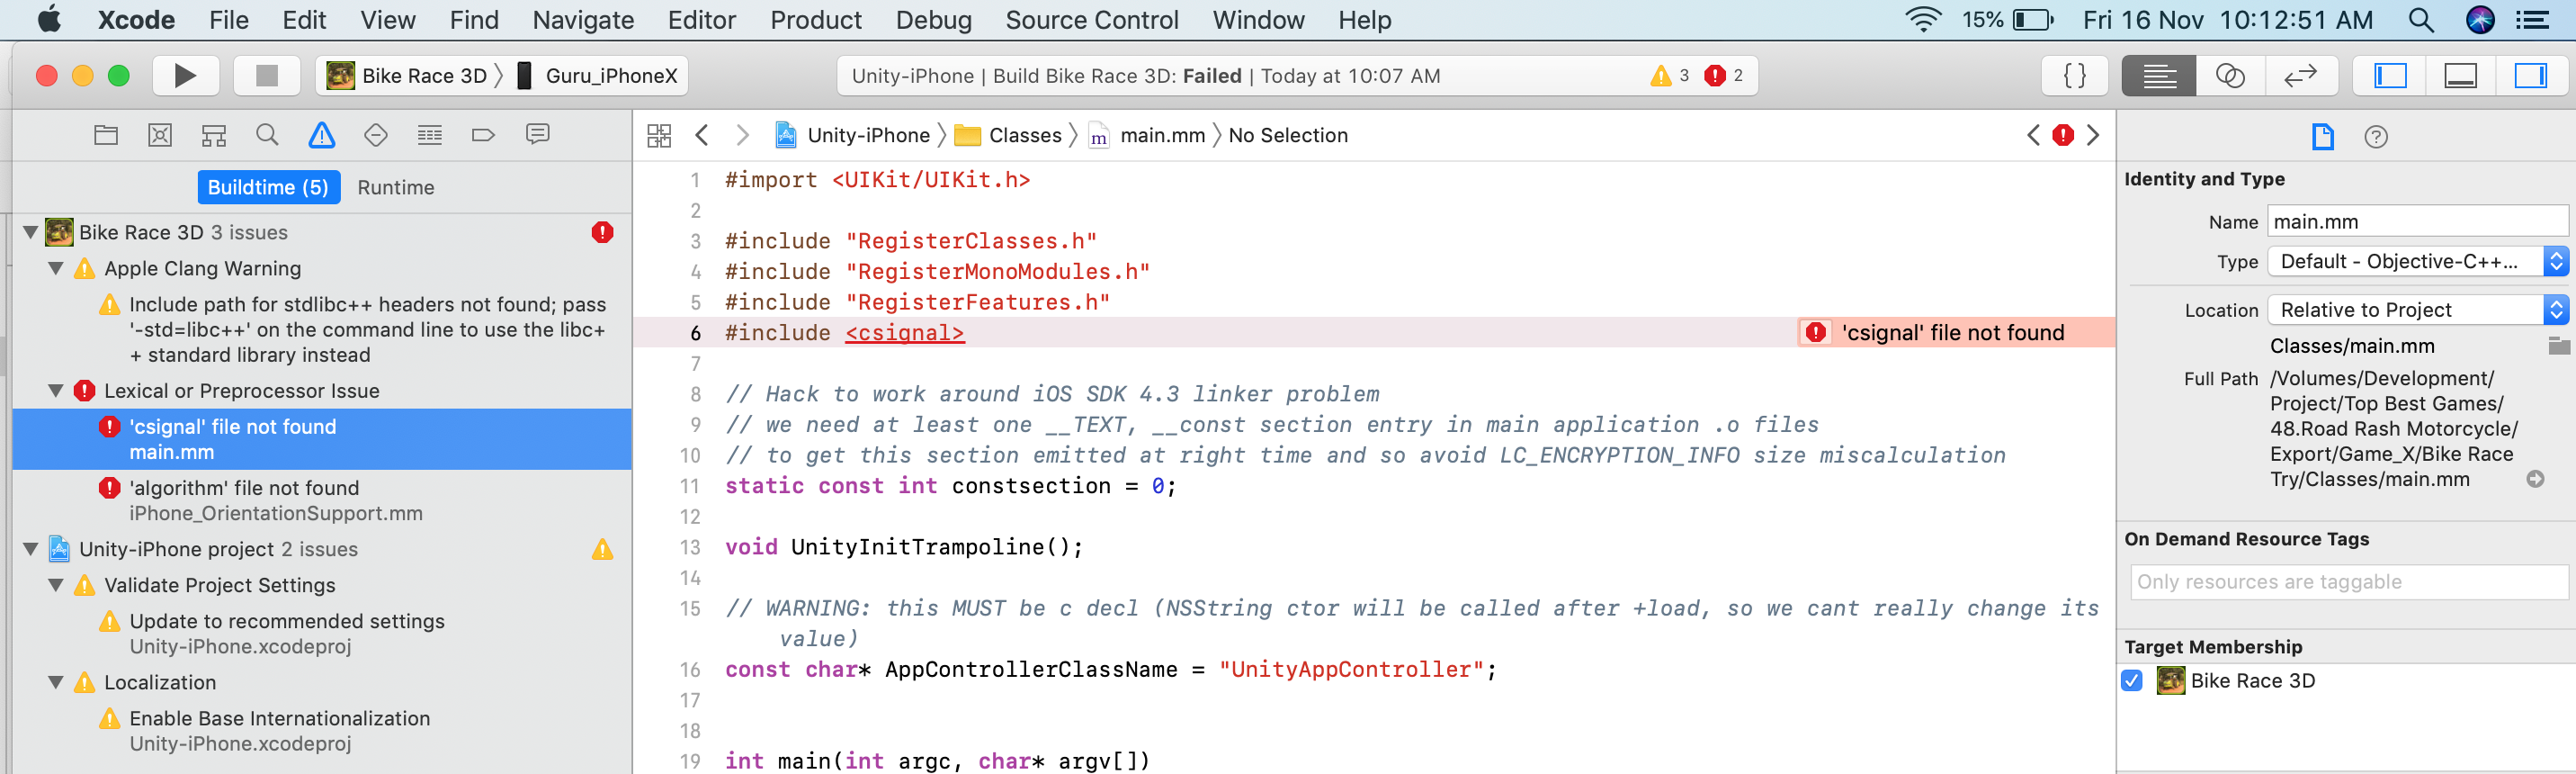
Task: Switch to the Version editor
Action: click(x=2301, y=76)
